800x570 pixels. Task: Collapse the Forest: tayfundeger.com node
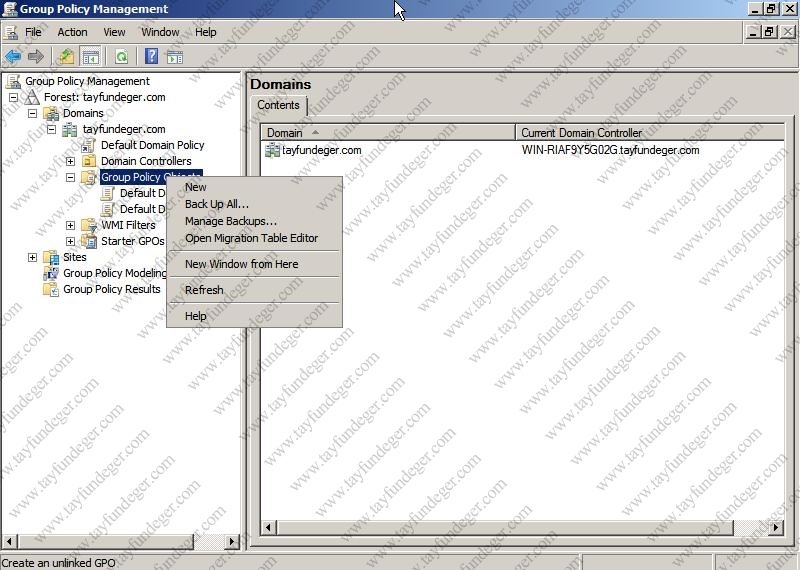click(14, 97)
